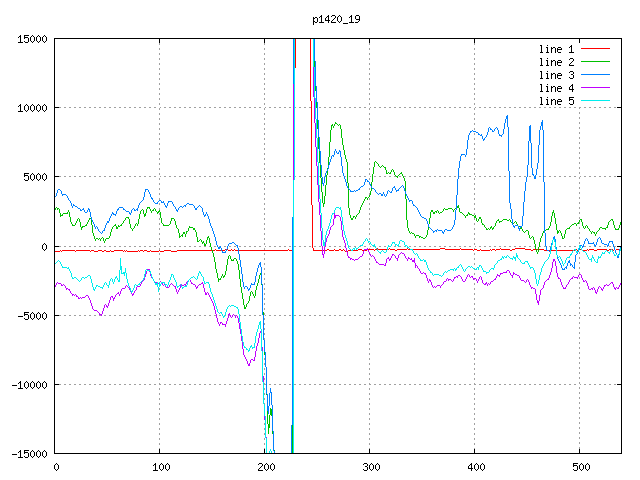640x480 pixels.
Task: Click the x-axis label 100
Action: 161,467
